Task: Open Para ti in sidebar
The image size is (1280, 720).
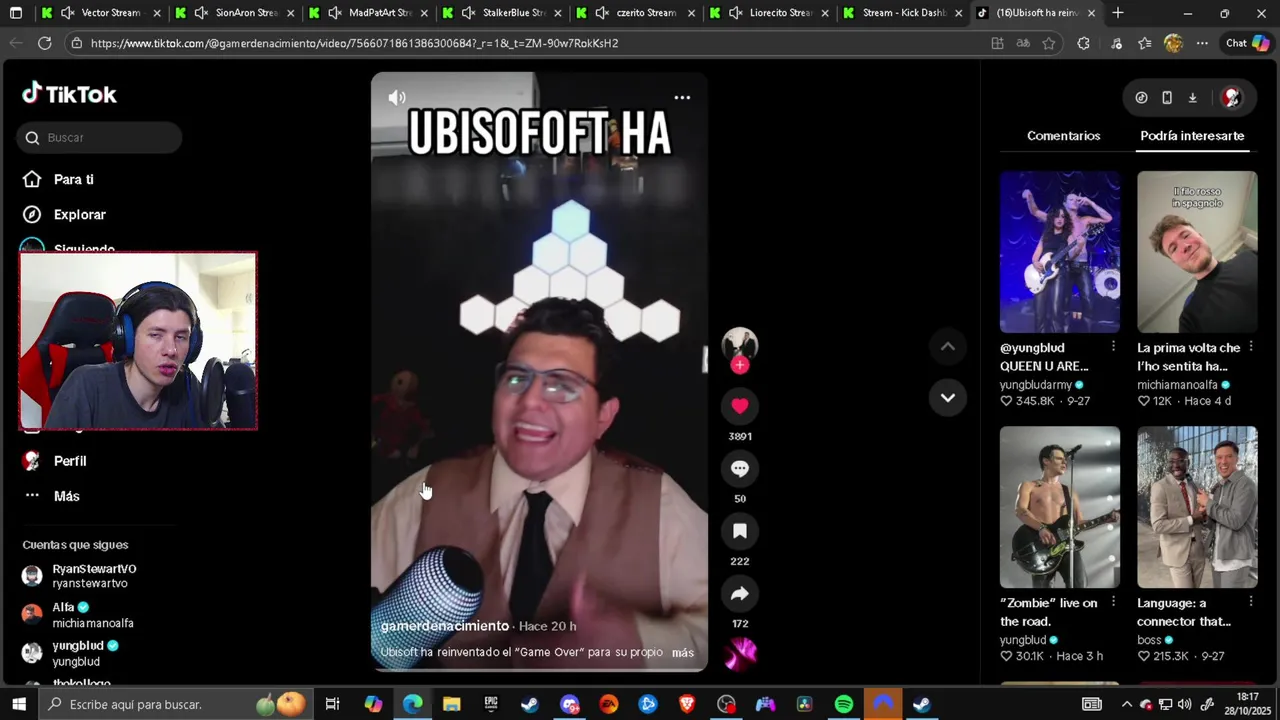Action: point(73,179)
